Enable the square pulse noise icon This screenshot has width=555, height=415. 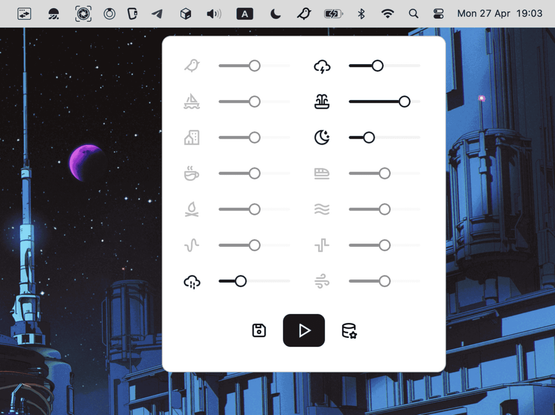(x=322, y=245)
